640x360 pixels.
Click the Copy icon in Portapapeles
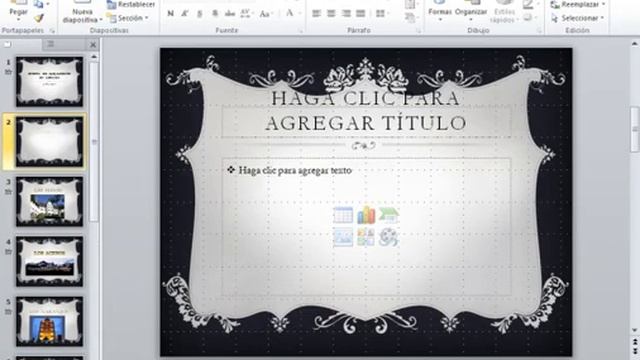tap(38, 4)
